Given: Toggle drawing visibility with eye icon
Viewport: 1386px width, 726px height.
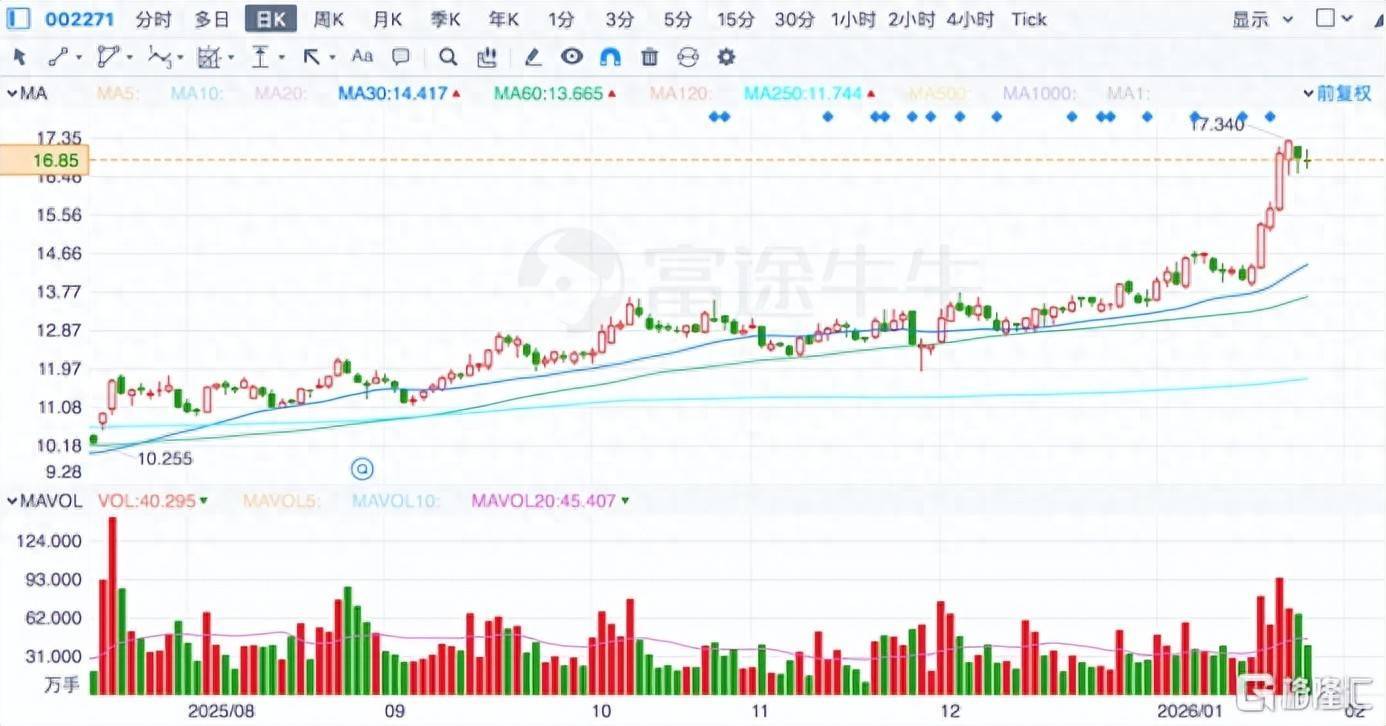Looking at the screenshot, I should click(571, 57).
